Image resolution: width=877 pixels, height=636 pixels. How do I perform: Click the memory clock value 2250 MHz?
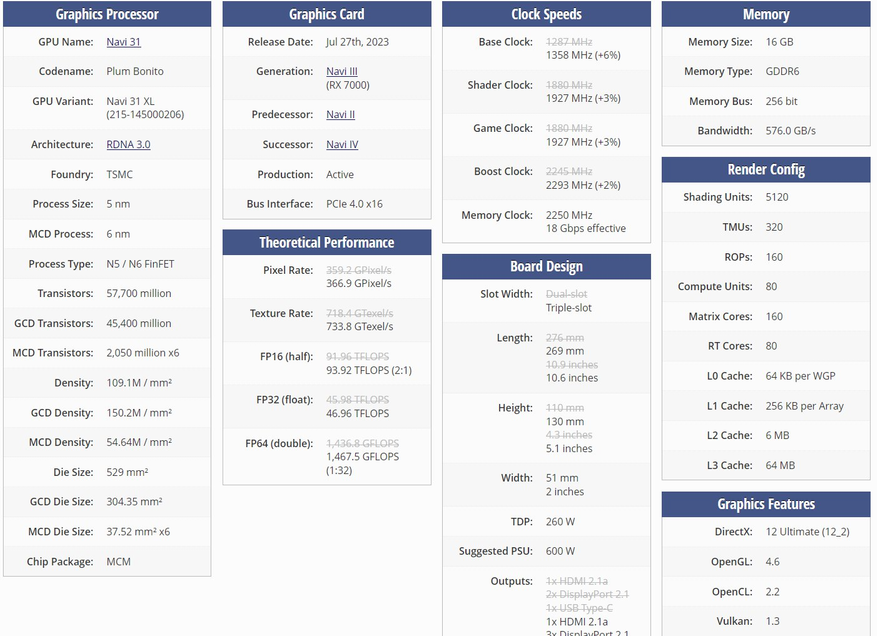pos(569,215)
